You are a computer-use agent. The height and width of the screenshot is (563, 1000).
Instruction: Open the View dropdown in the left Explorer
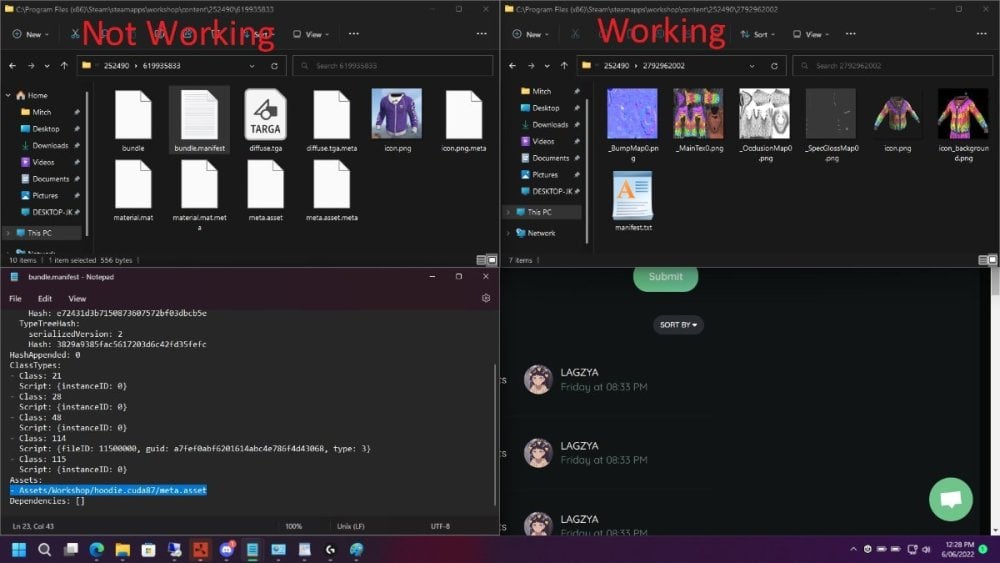[x=313, y=34]
